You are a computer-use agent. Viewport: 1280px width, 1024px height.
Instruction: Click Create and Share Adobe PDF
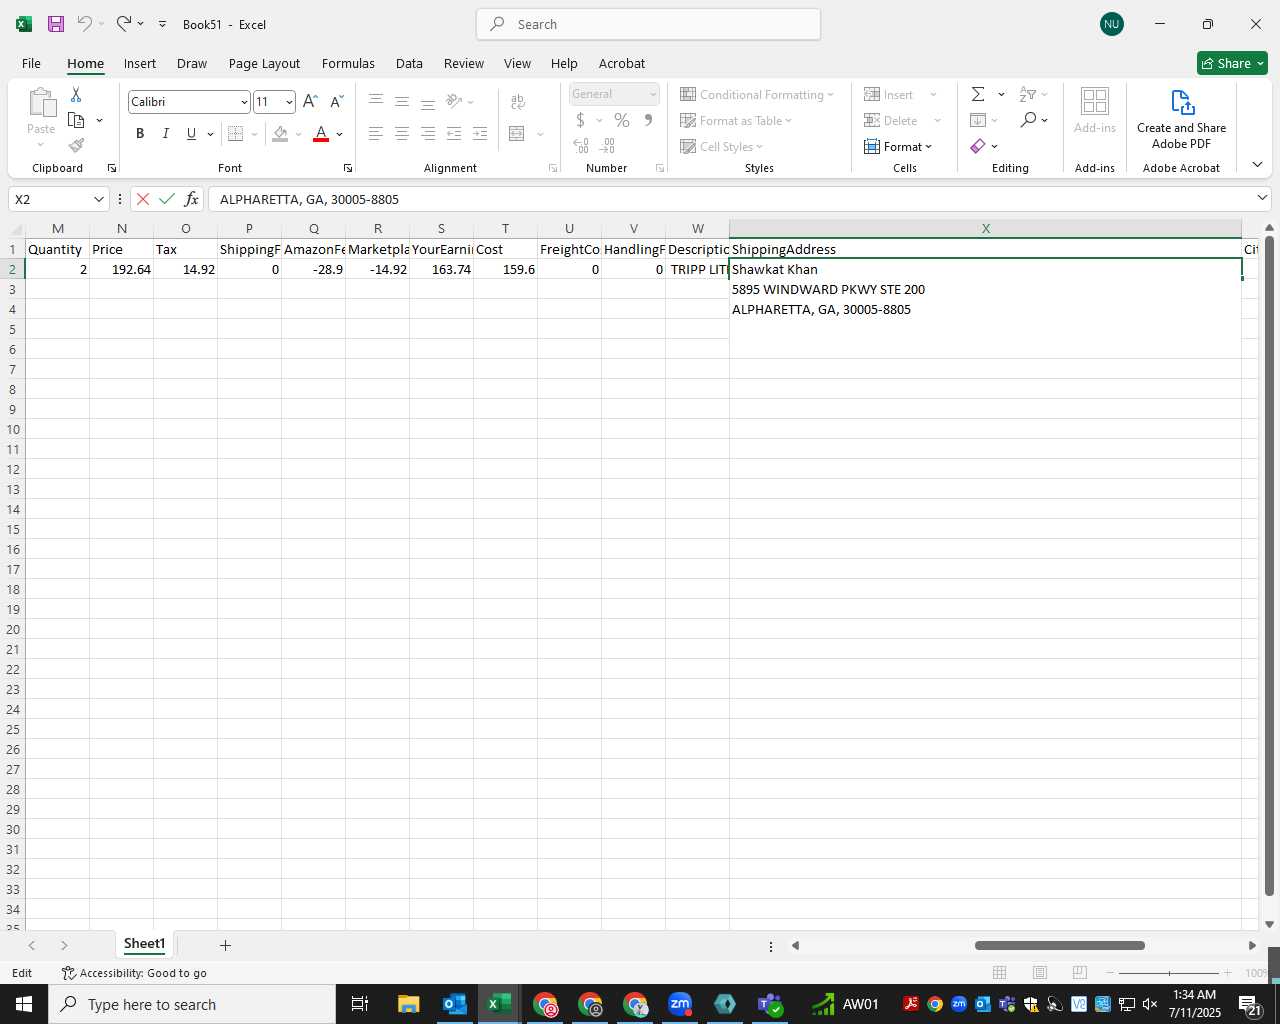pos(1181,119)
